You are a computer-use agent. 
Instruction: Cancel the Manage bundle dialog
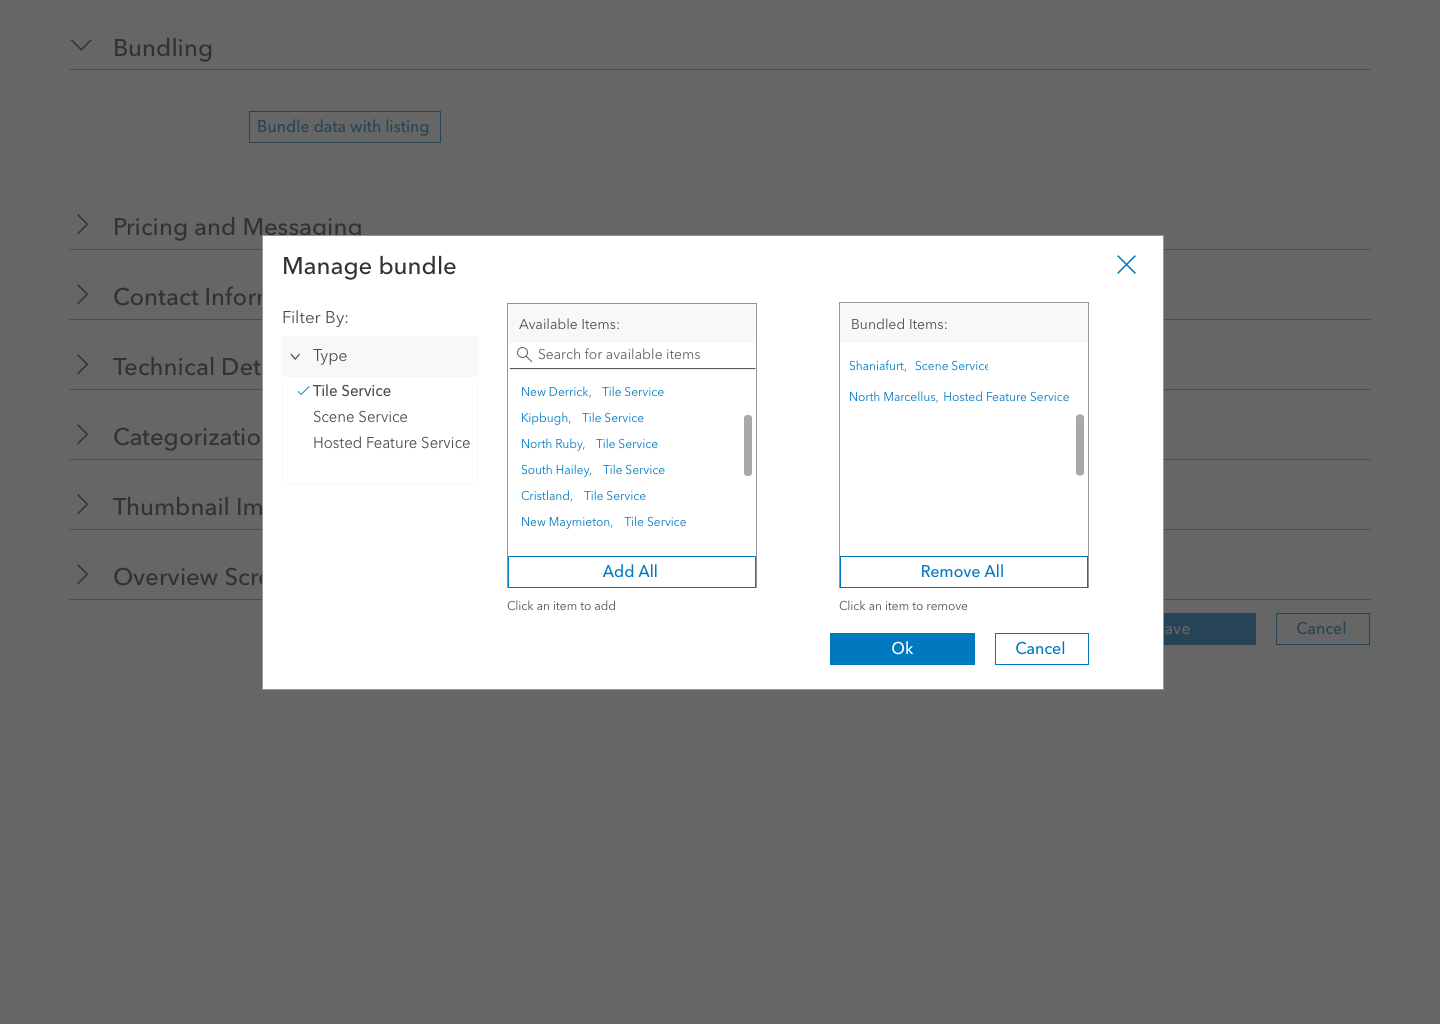pyautogui.click(x=1041, y=649)
